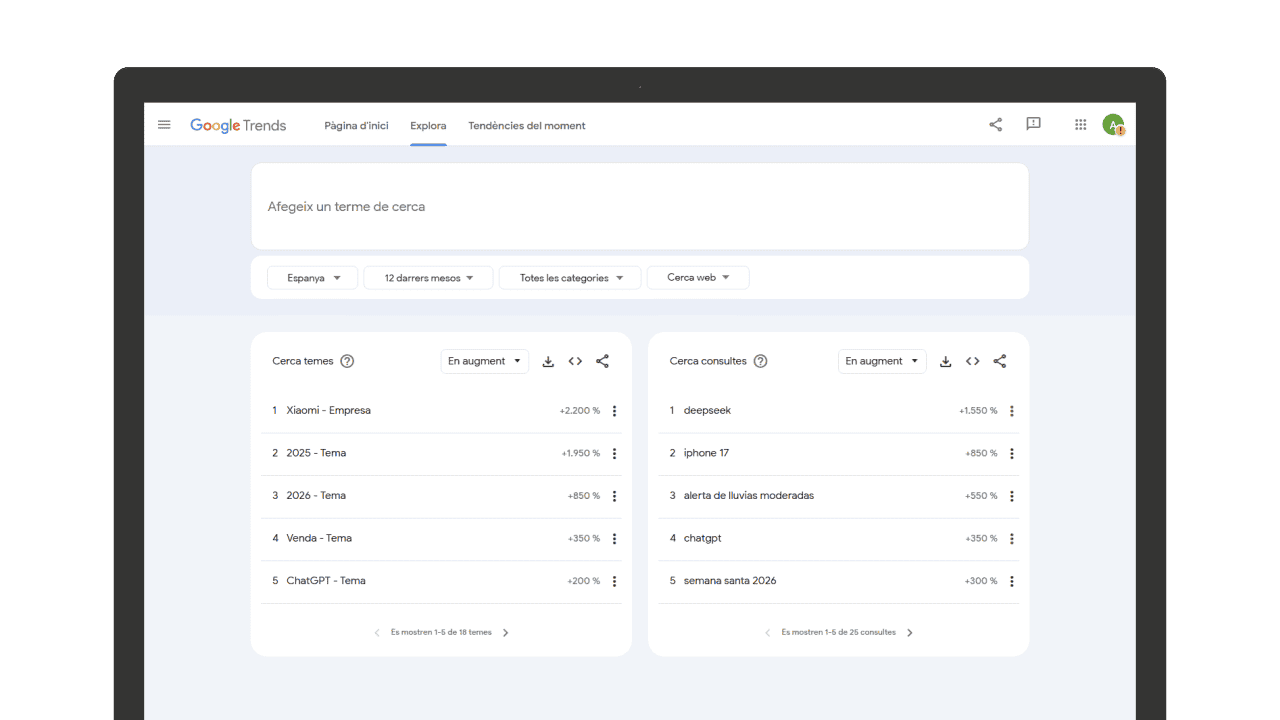
Task: Open more options for Xiaomi row
Action: click(614, 411)
